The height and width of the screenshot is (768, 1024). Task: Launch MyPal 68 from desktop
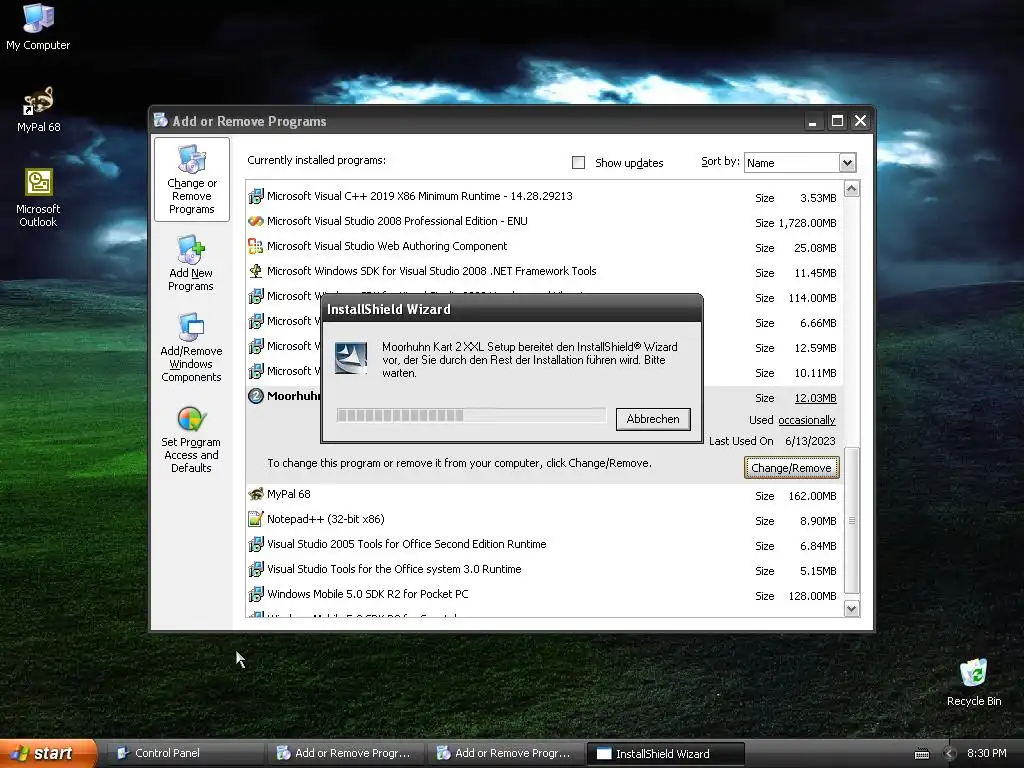[38, 108]
